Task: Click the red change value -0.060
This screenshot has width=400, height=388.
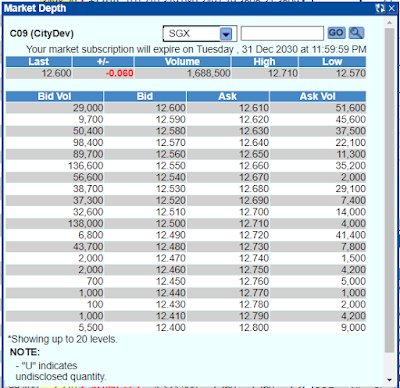Action: [x=120, y=73]
